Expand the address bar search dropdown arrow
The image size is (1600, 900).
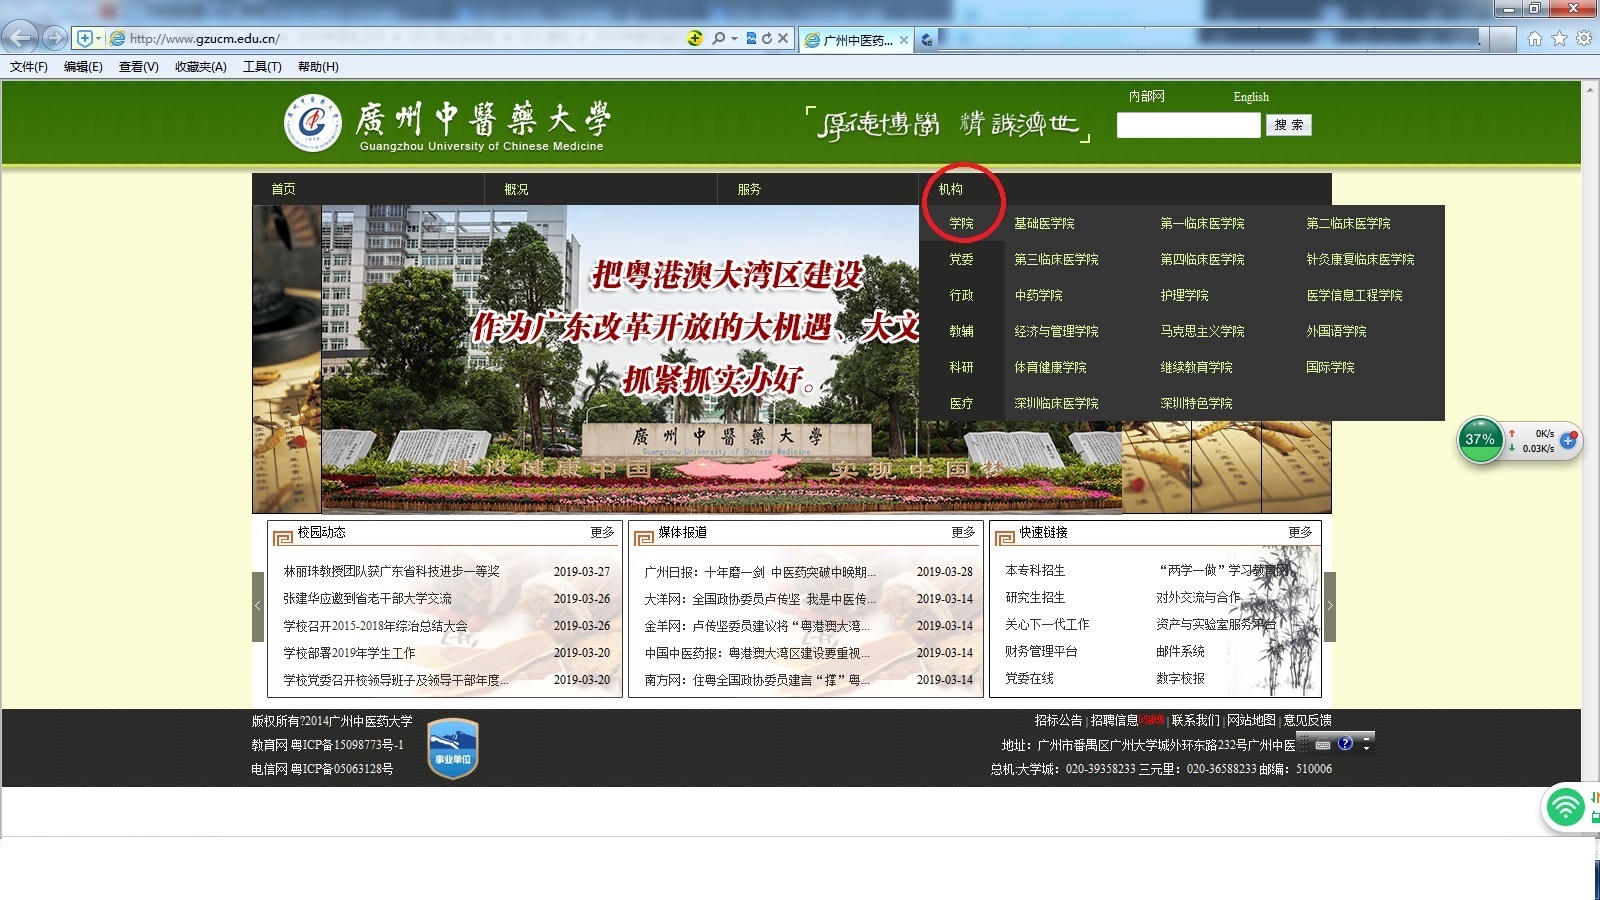coord(734,38)
